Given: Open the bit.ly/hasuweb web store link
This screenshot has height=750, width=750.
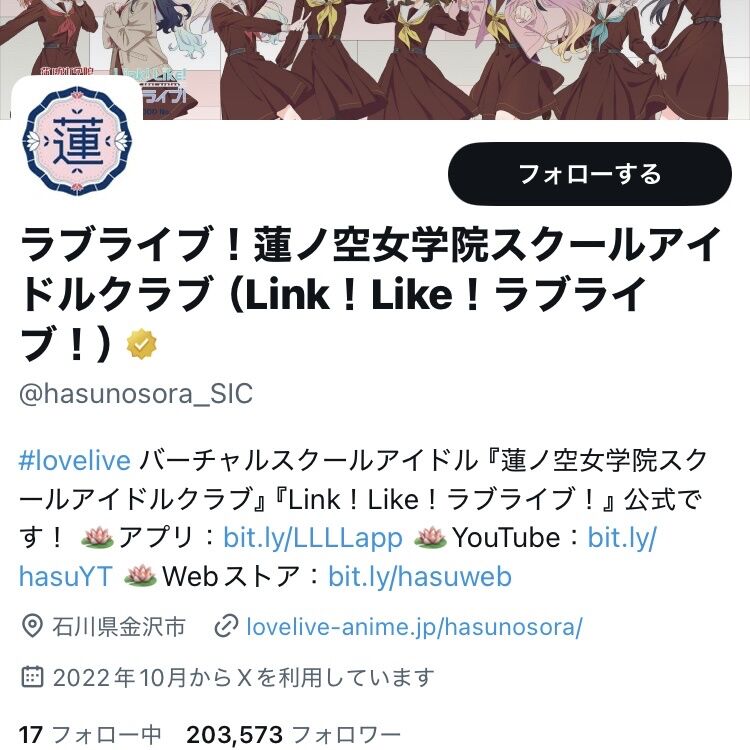Looking at the screenshot, I should (419, 576).
